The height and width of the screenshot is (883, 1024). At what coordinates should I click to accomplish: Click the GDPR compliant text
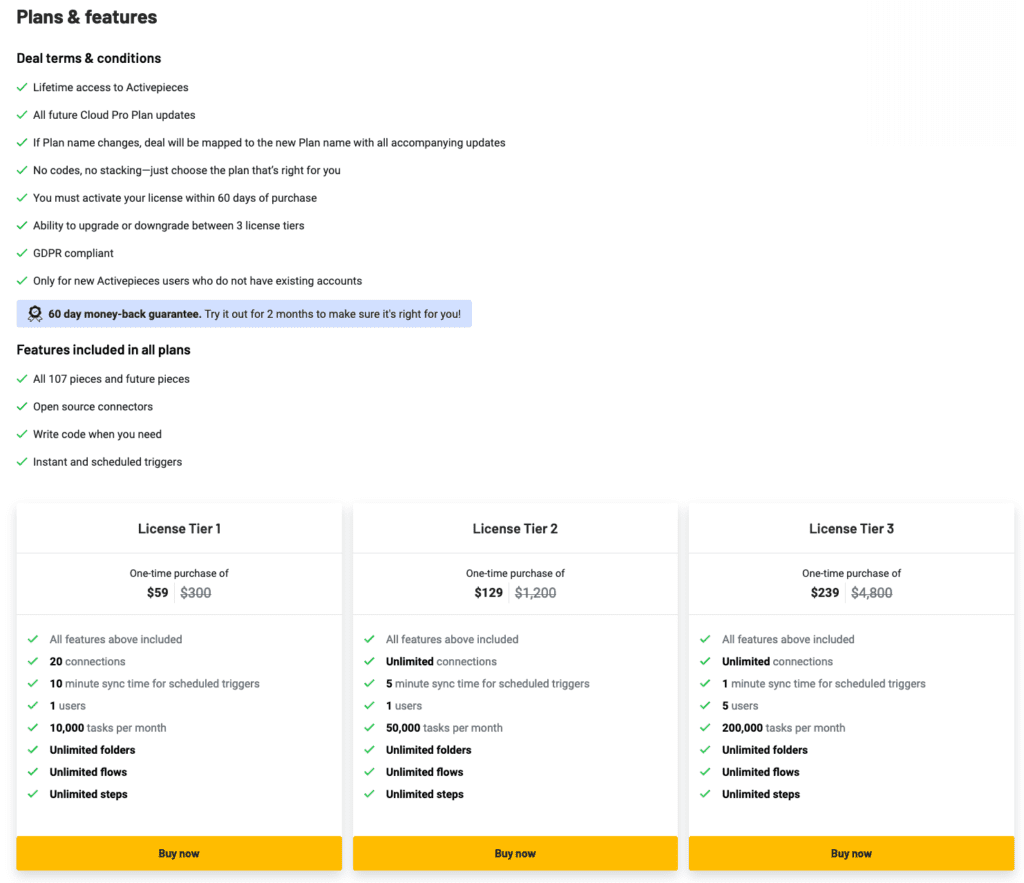pyautogui.click(x=73, y=253)
